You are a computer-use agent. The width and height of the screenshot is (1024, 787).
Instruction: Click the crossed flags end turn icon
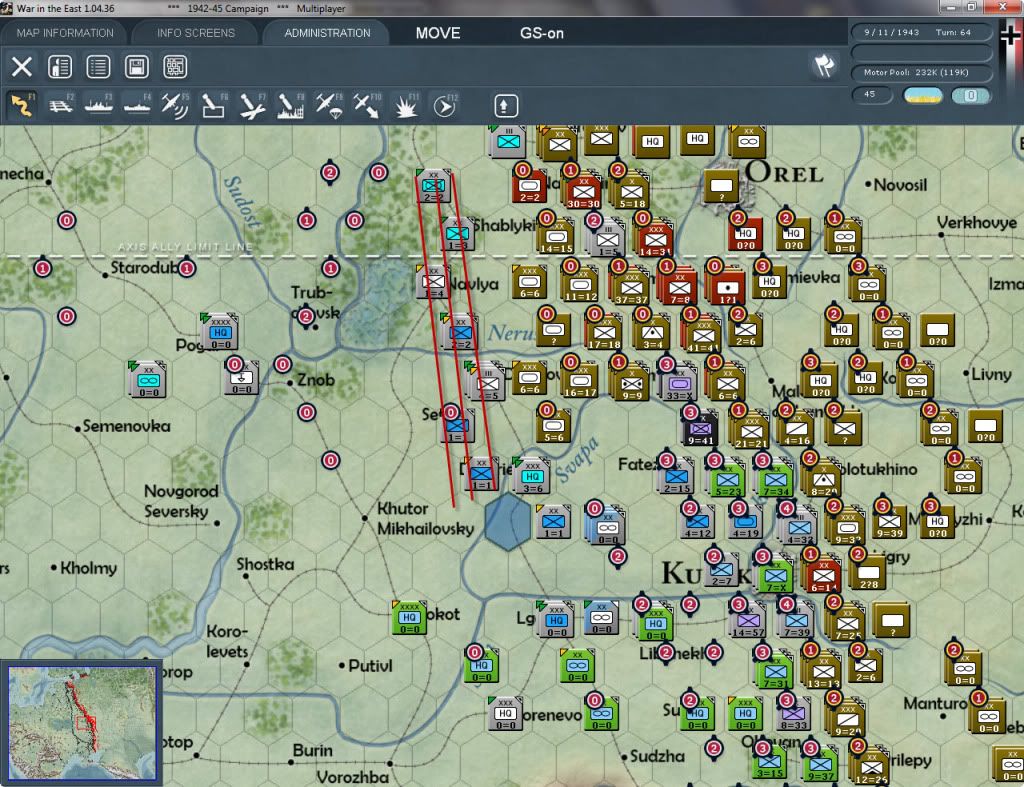(x=824, y=66)
